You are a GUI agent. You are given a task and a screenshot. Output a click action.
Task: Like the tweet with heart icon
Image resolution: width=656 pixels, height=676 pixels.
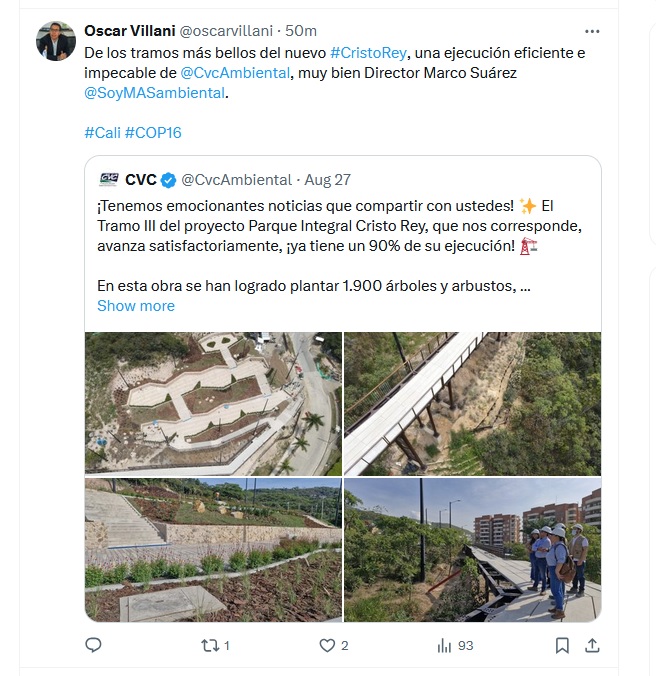tap(327, 645)
